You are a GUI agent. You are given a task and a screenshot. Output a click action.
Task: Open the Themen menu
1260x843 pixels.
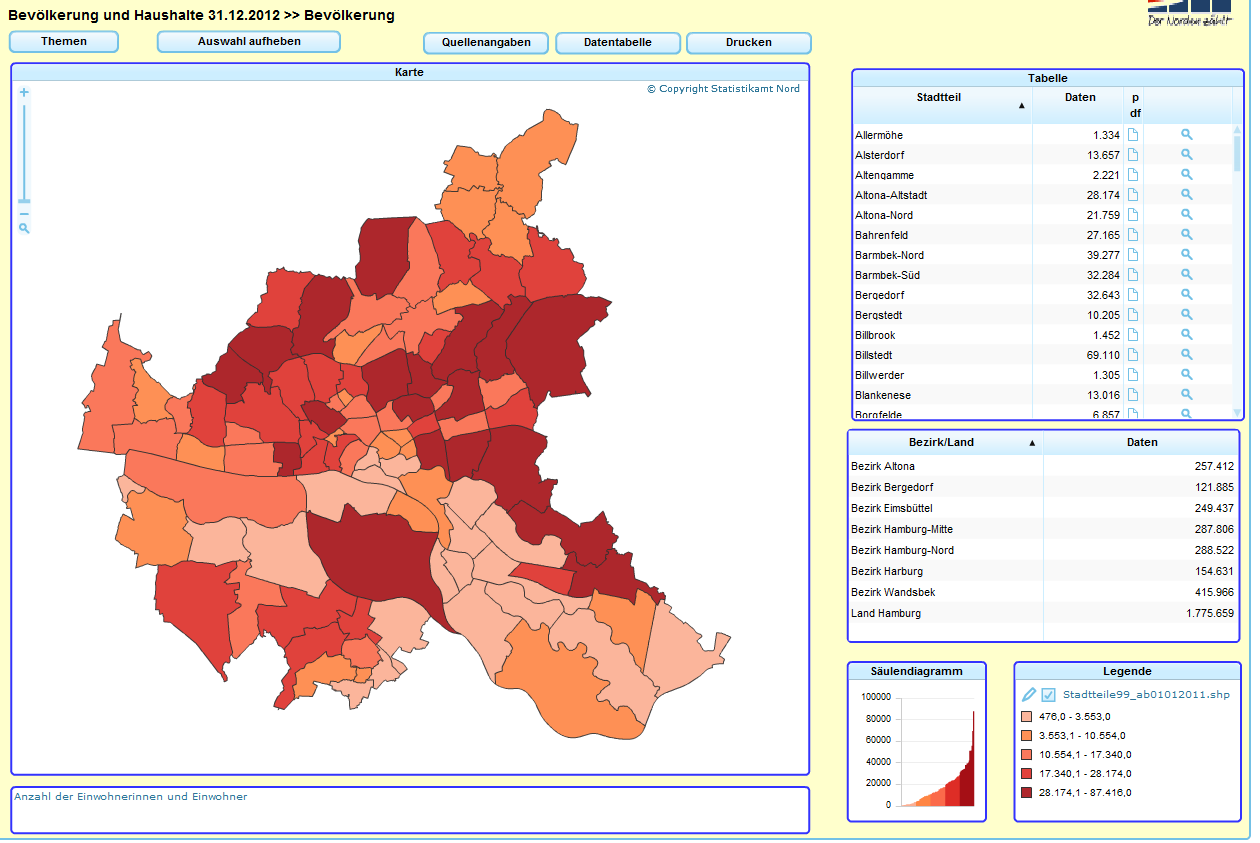tap(64, 42)
